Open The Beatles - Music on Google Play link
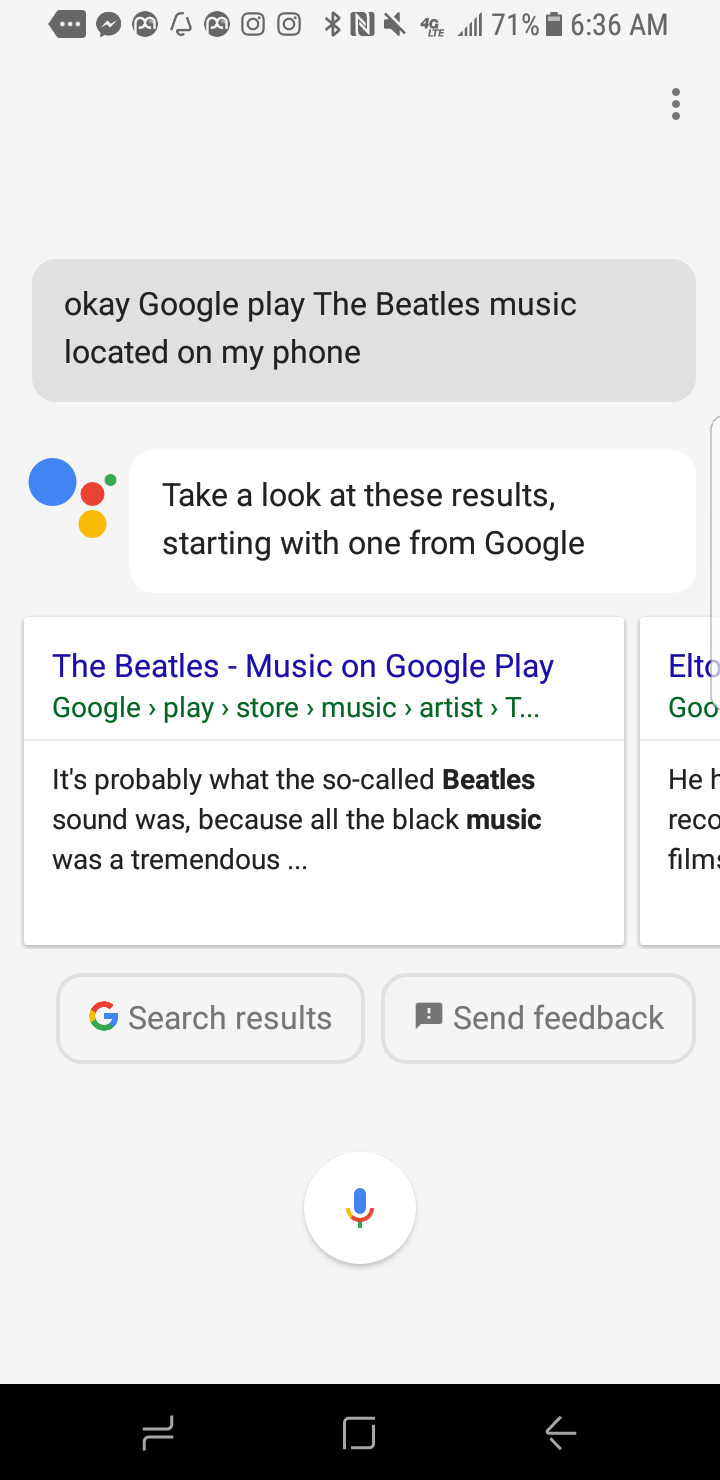Image resolution: width=720 pixels, height=1480 pixels. coord(303,666)
